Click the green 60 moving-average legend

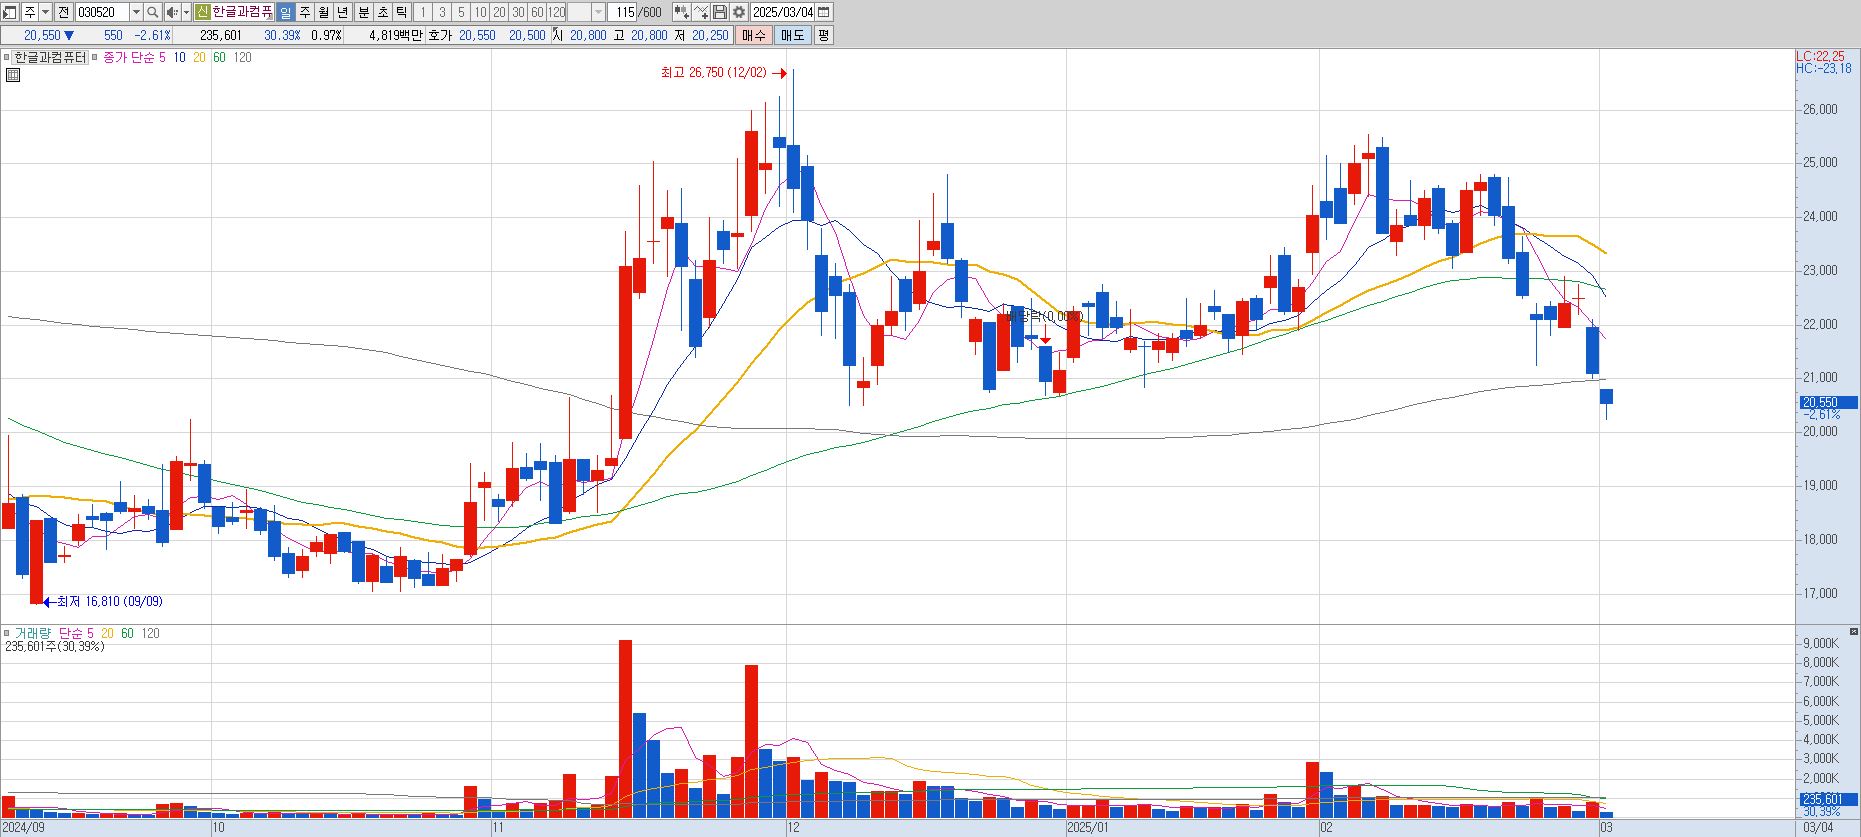[x=219, y=57]
